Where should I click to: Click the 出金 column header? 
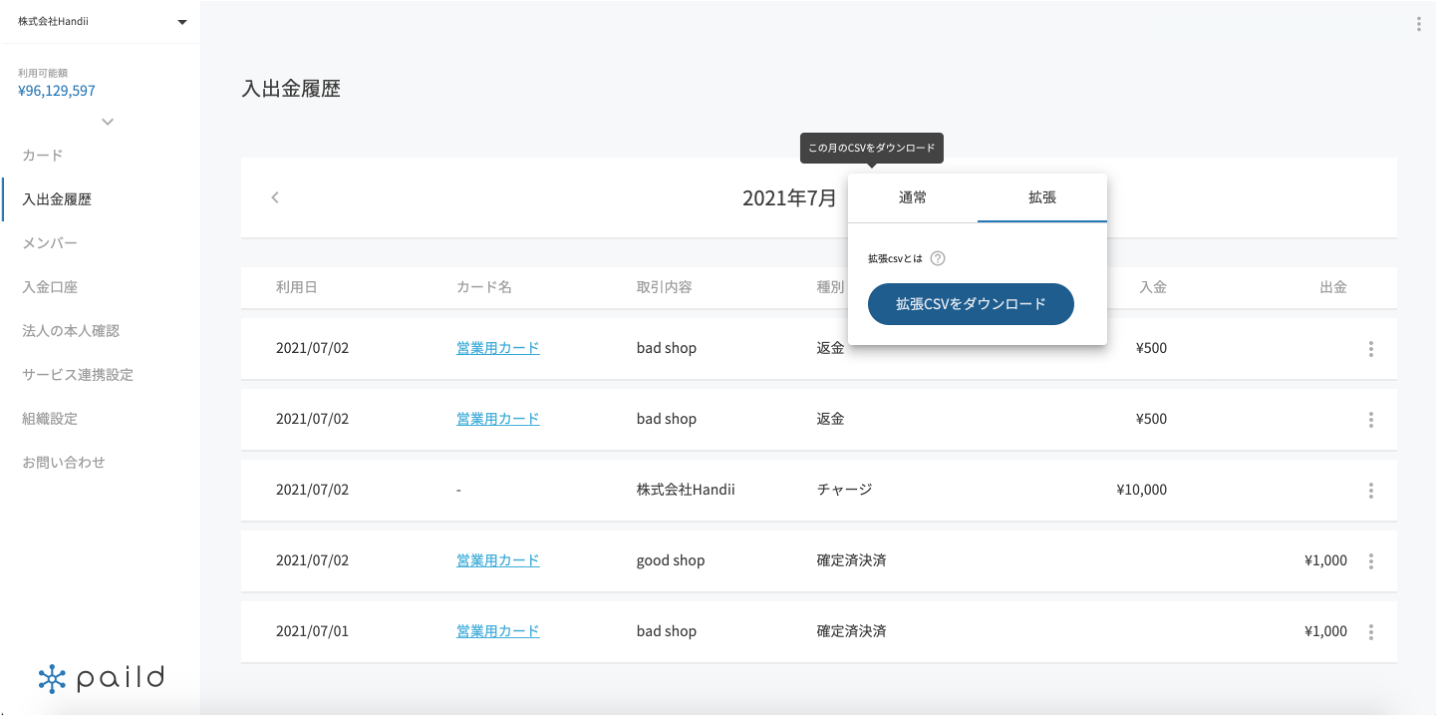1333,287
